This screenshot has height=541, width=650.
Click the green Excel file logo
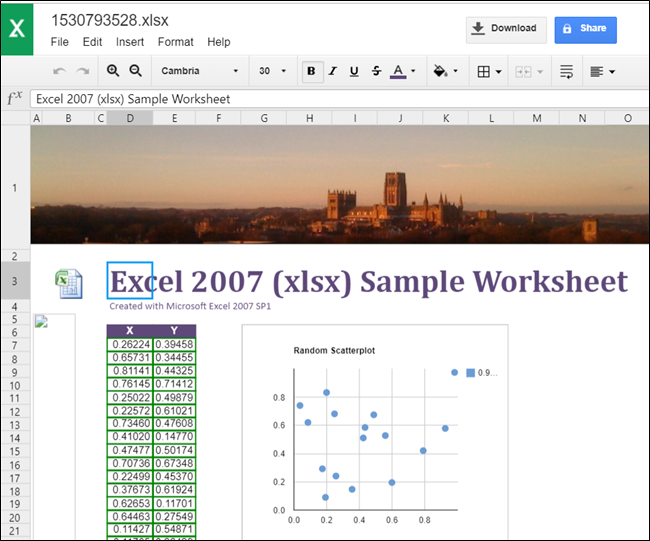(x=17, y=29)
